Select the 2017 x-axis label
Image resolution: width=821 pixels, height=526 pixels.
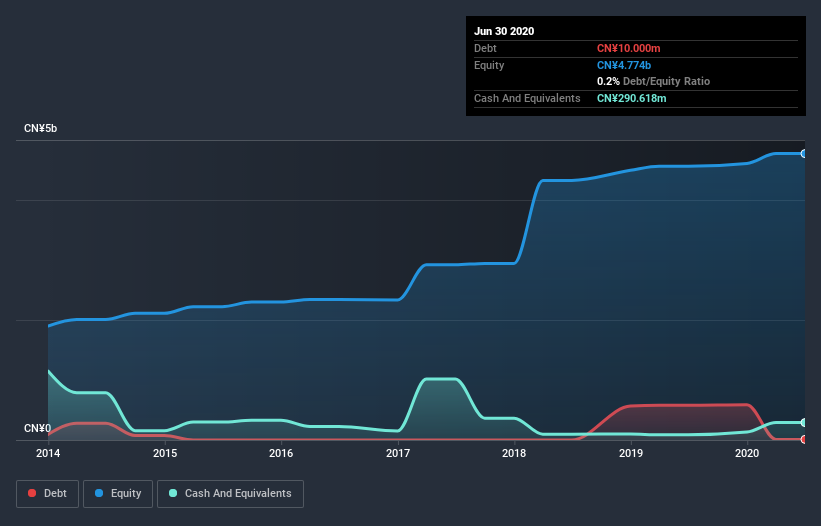[398, 453]
